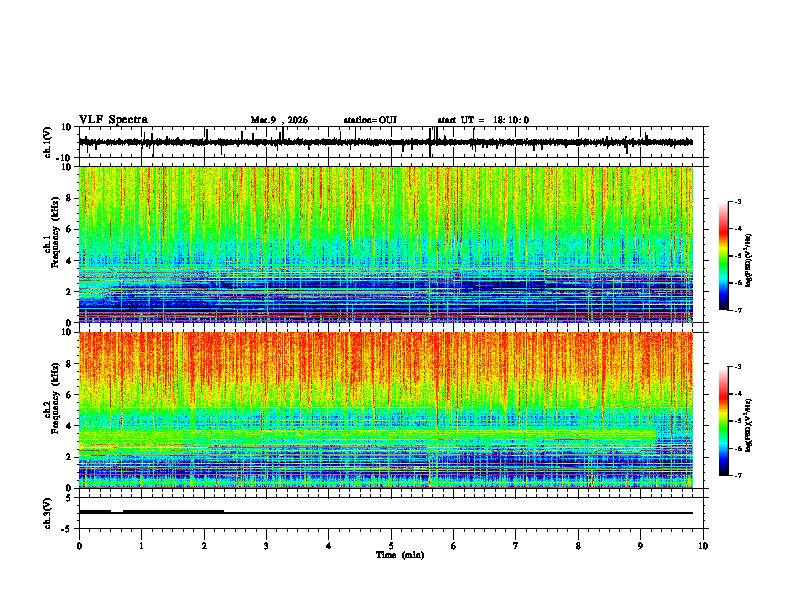
Task: Click the ch.1 spectrogram plot
Action: point(386,244)
